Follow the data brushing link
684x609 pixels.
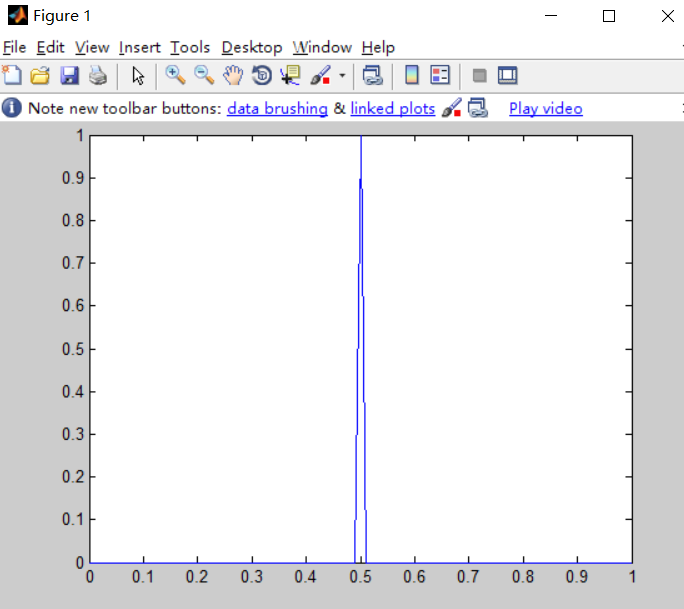(277, 108)
